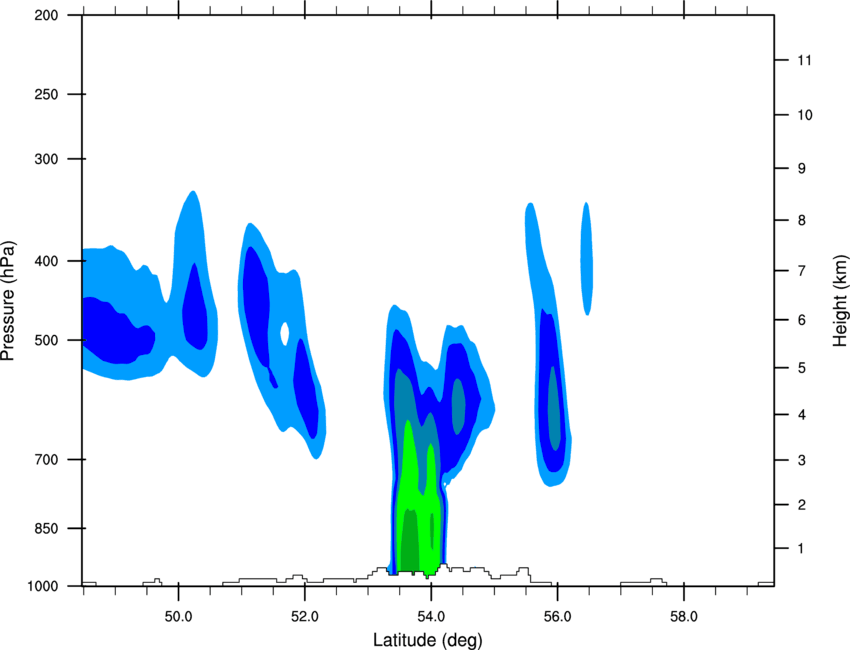Click the dark green contour core near surface

pyautogui.click(x=410, y=542)
